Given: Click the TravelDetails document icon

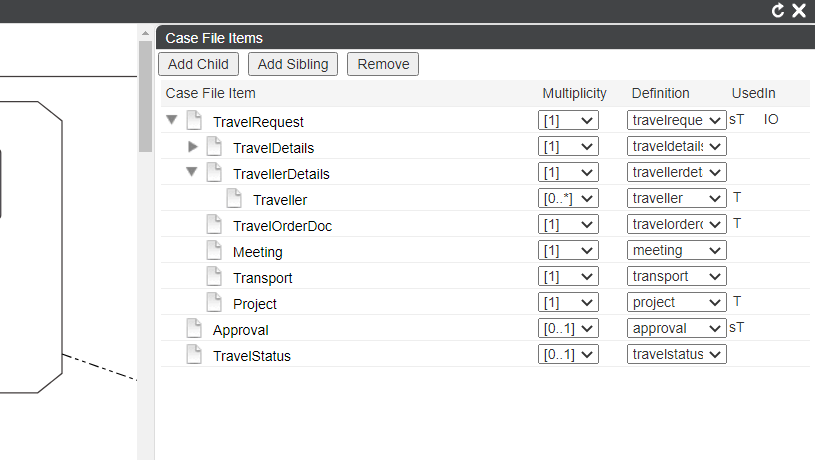Looking at the screenshot, I should click(x=214, y=146).
